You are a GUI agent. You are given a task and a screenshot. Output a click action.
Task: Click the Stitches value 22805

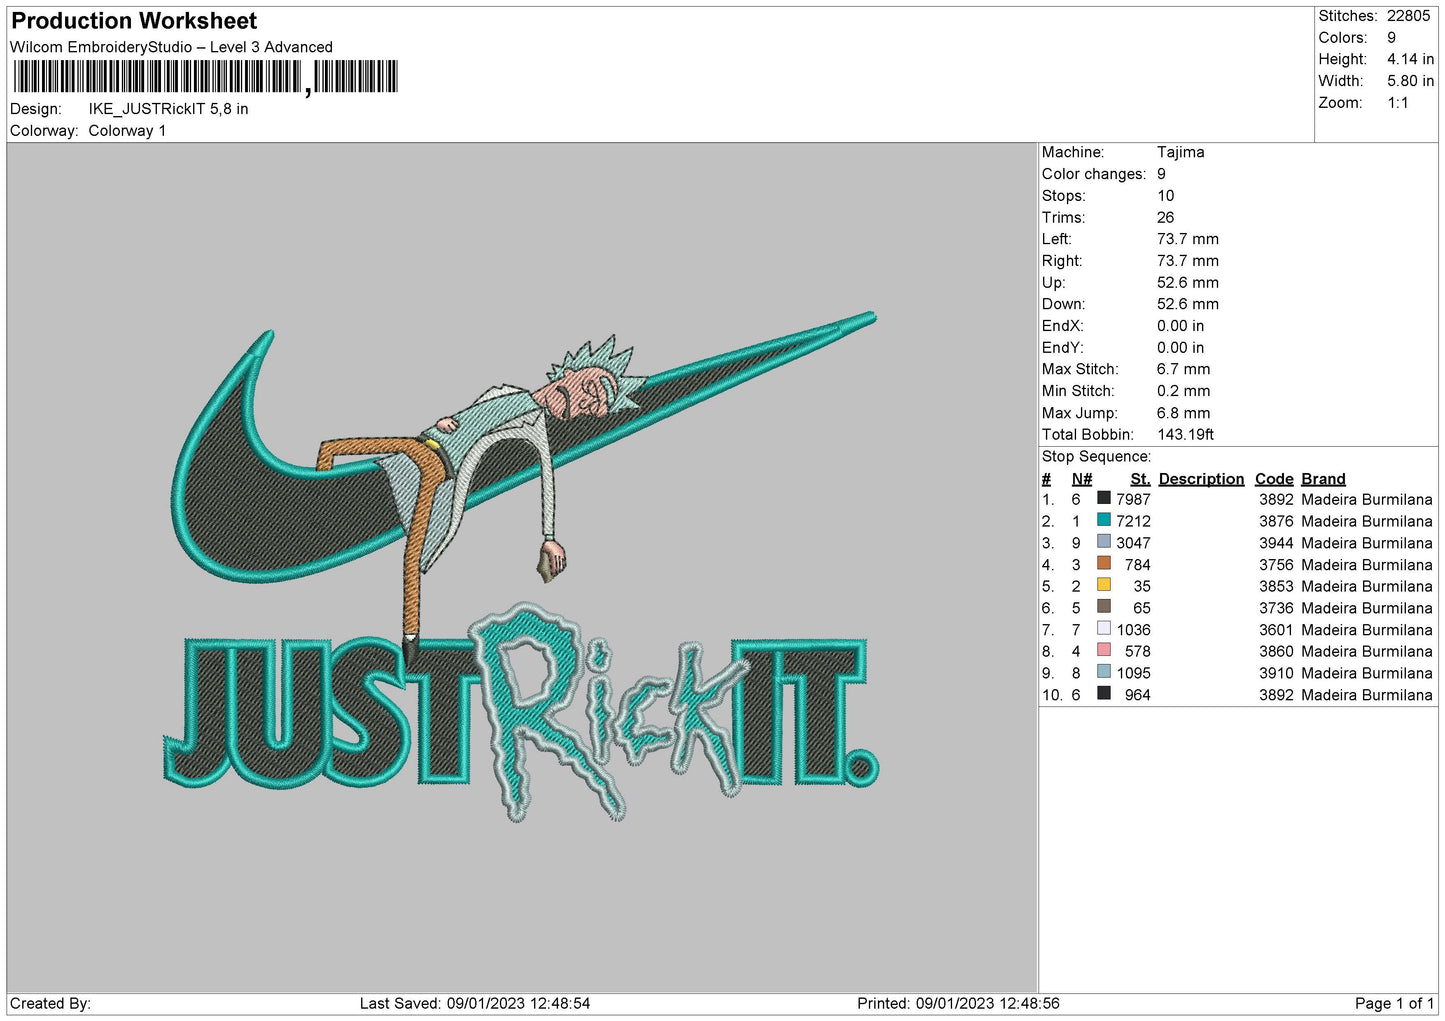pyautogui.click(x=1408, y=16)
